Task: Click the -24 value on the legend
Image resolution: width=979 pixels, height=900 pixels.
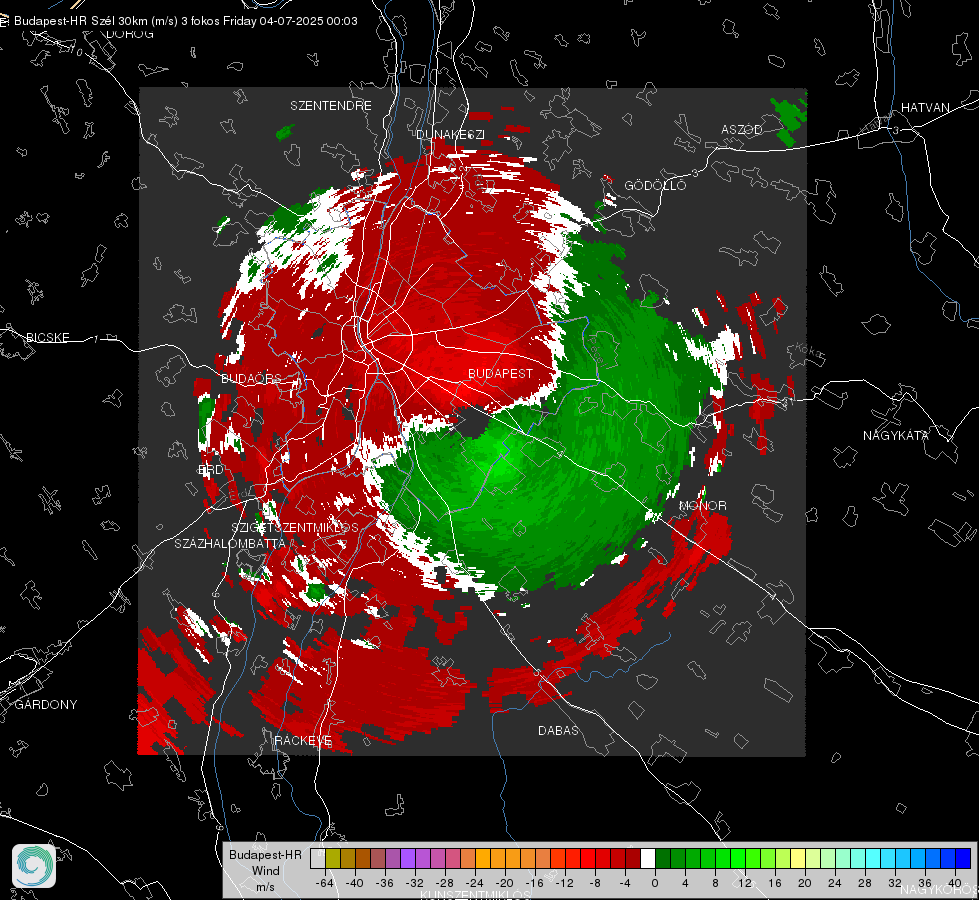Action: 475,883
